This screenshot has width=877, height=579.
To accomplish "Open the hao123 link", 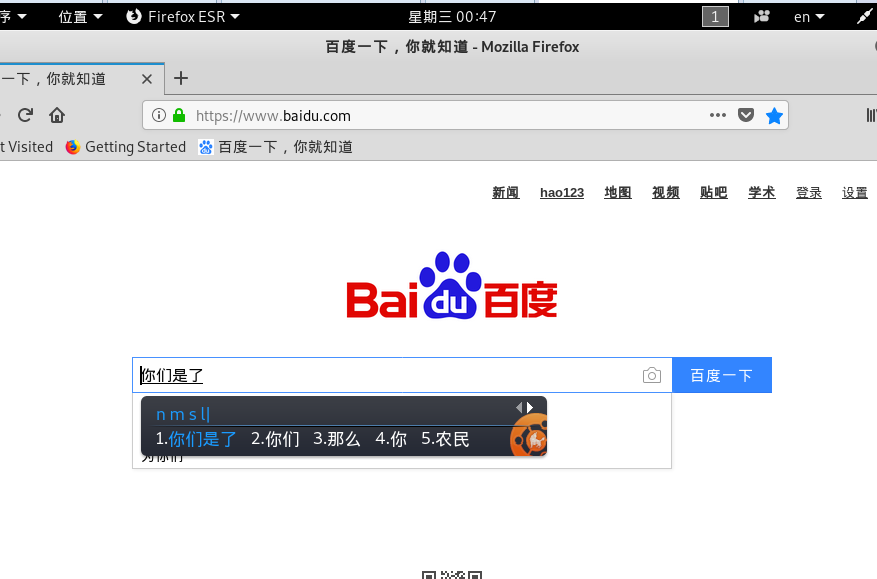I will 562,193.
